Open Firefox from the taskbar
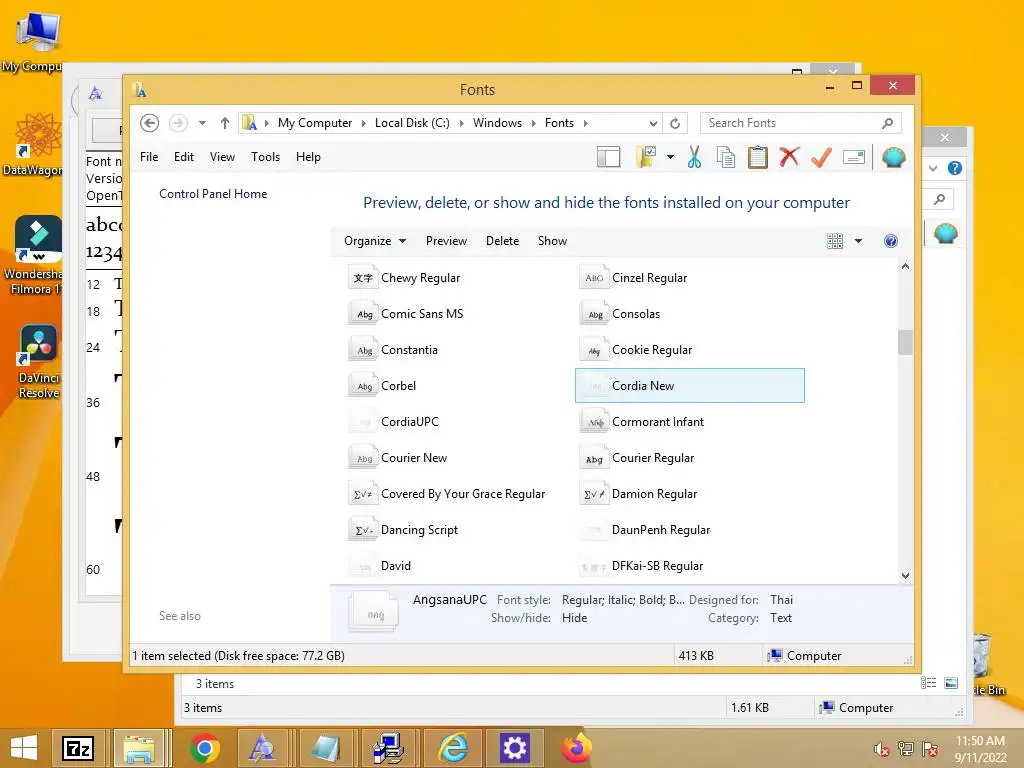The height and width of the screenshot is (768, 1024). [576, 748]
